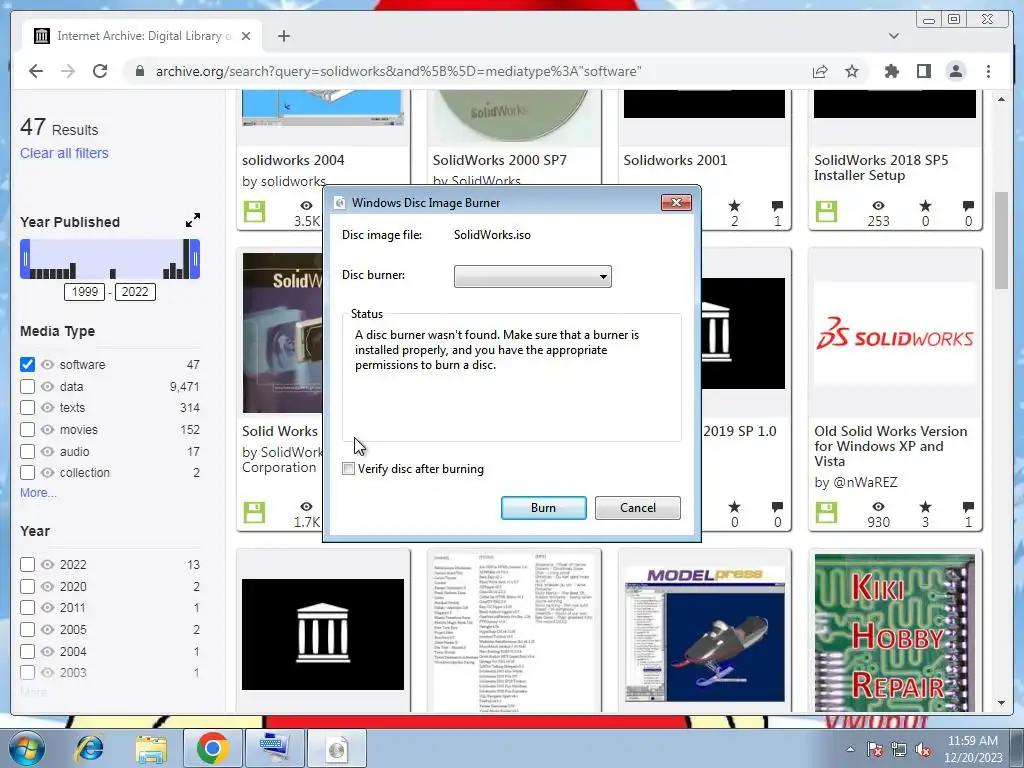Click the address bar URL
Viewport: 1024px width, 768px height.
click(398, 71)
